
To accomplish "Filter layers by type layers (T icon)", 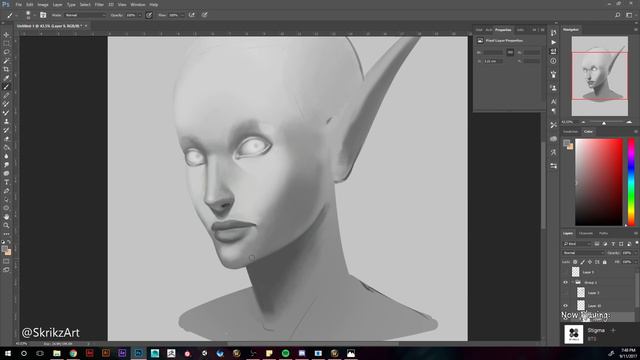I will tap(613, 244).
